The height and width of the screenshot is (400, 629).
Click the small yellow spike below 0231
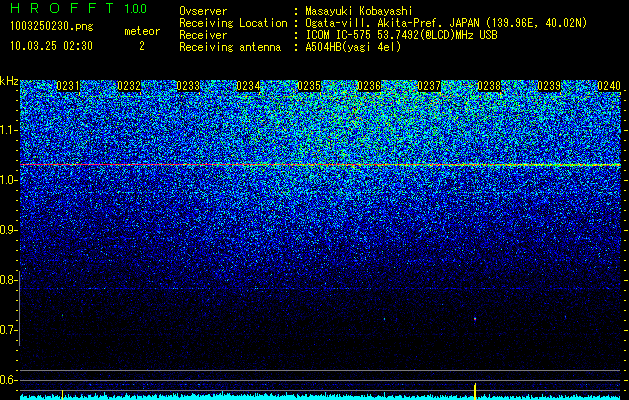coord(62,394)
